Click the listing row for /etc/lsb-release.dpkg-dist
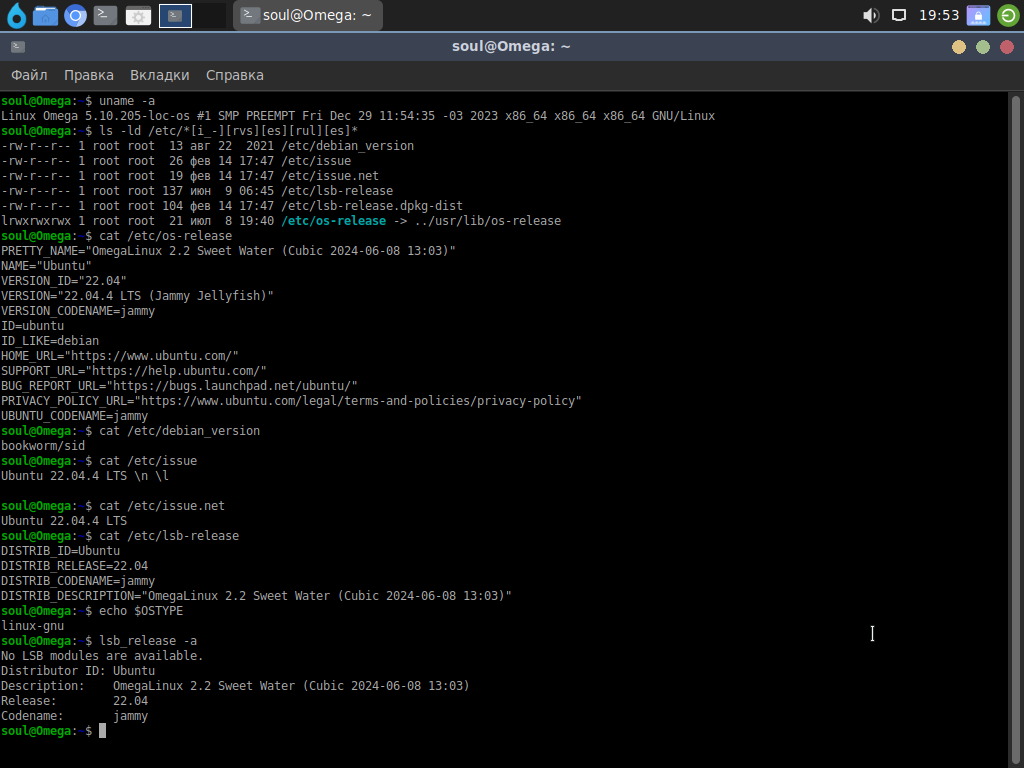1024x768 pixels. pyautogui.click(x=232, y=206)
